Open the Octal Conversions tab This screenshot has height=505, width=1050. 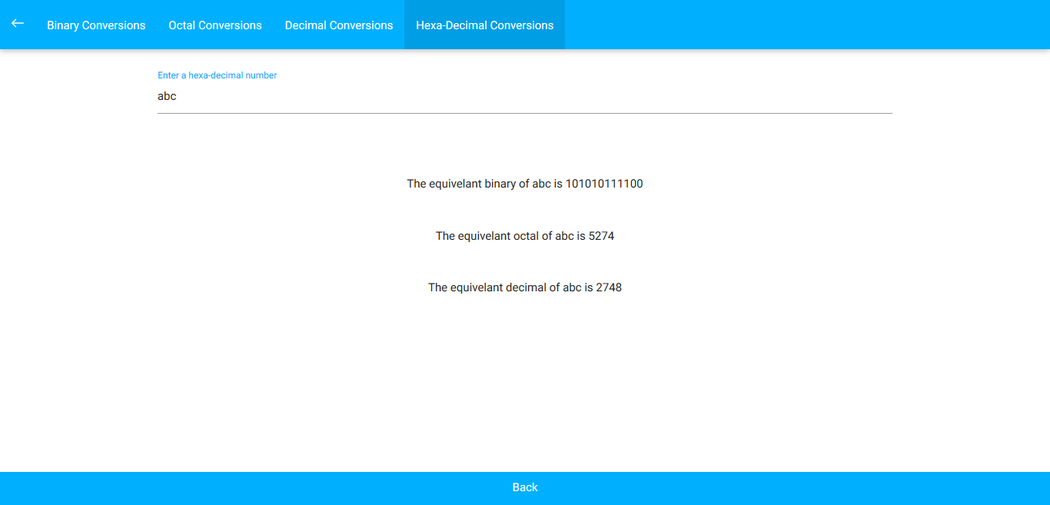[x=215, y=25]
